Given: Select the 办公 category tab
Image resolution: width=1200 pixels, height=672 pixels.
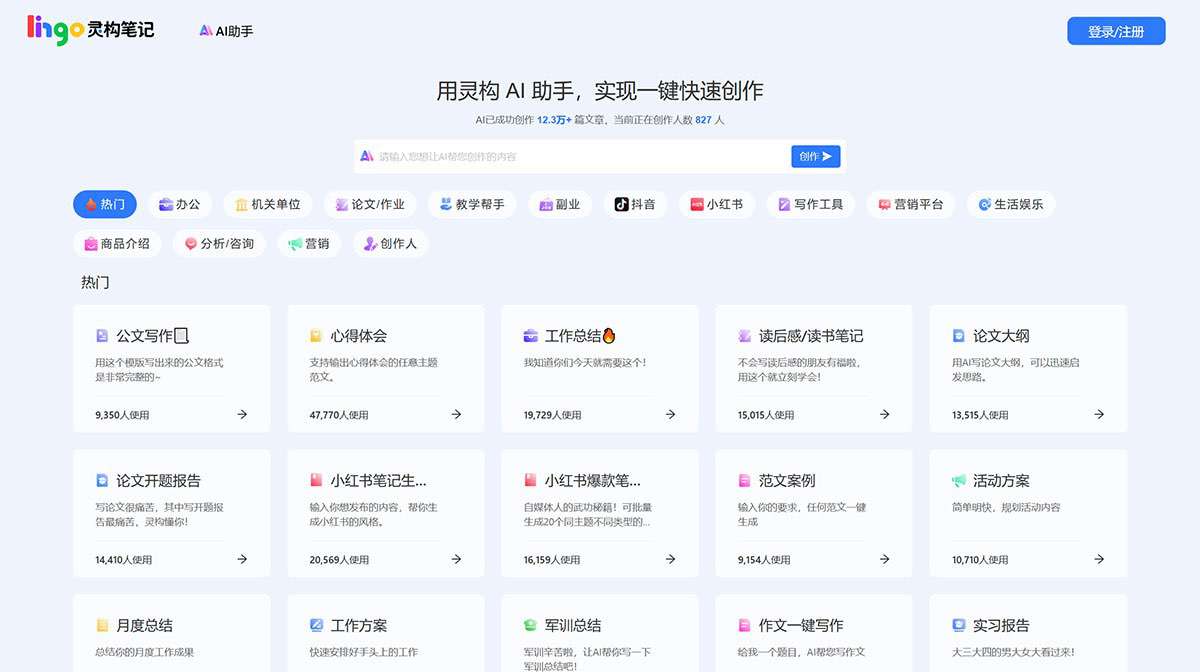Looking at the screenshot, I should (180, 204).
